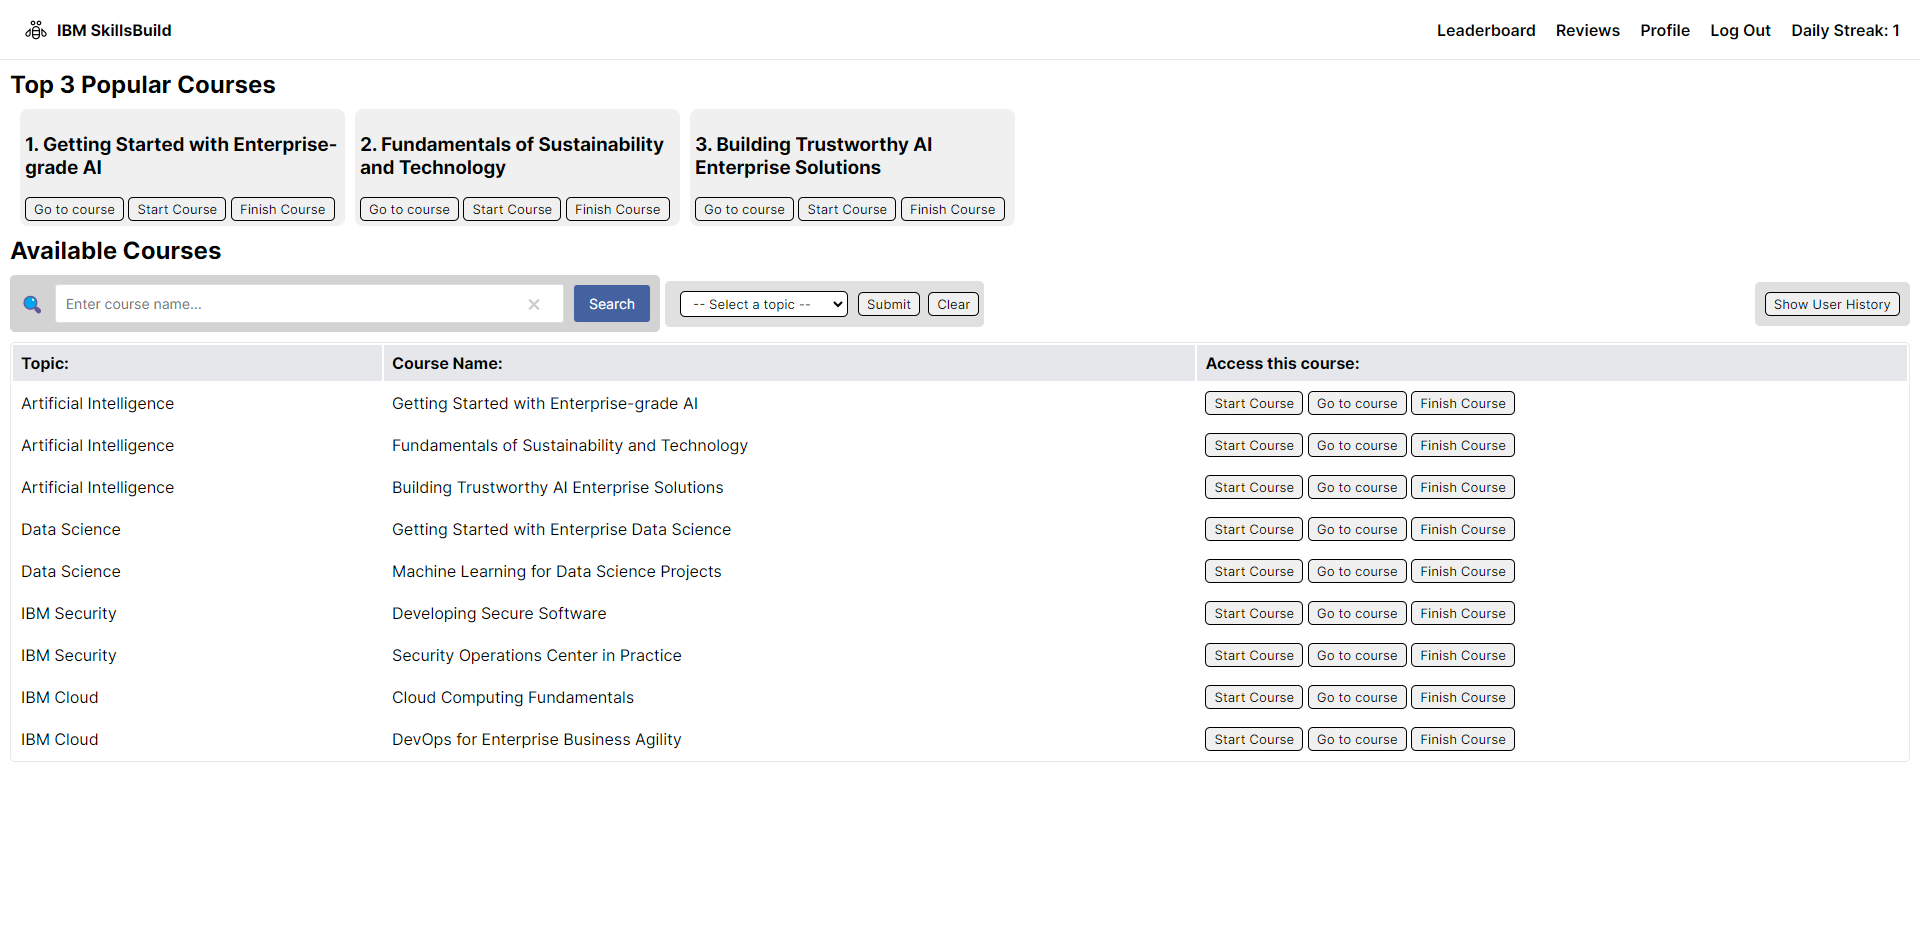Show User History
Image resolution: width=1920 pixels, height=945 pixels.
tap(1832, 304)
